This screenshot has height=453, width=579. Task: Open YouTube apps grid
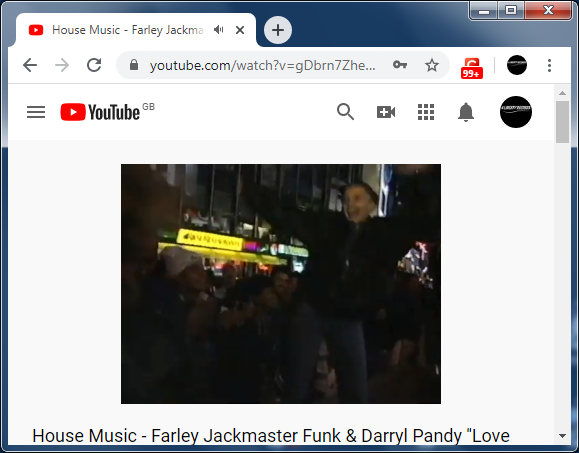tap(426, 112)
